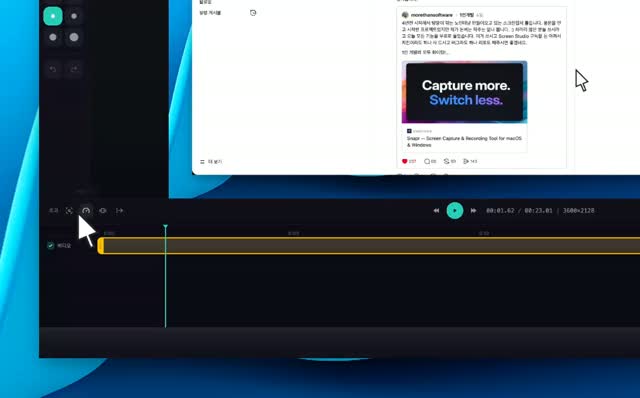Screen dimensions: 640x398
Task: Open the morethansoftware profile name
Action: pyautogui.click(x=432, y=15)
